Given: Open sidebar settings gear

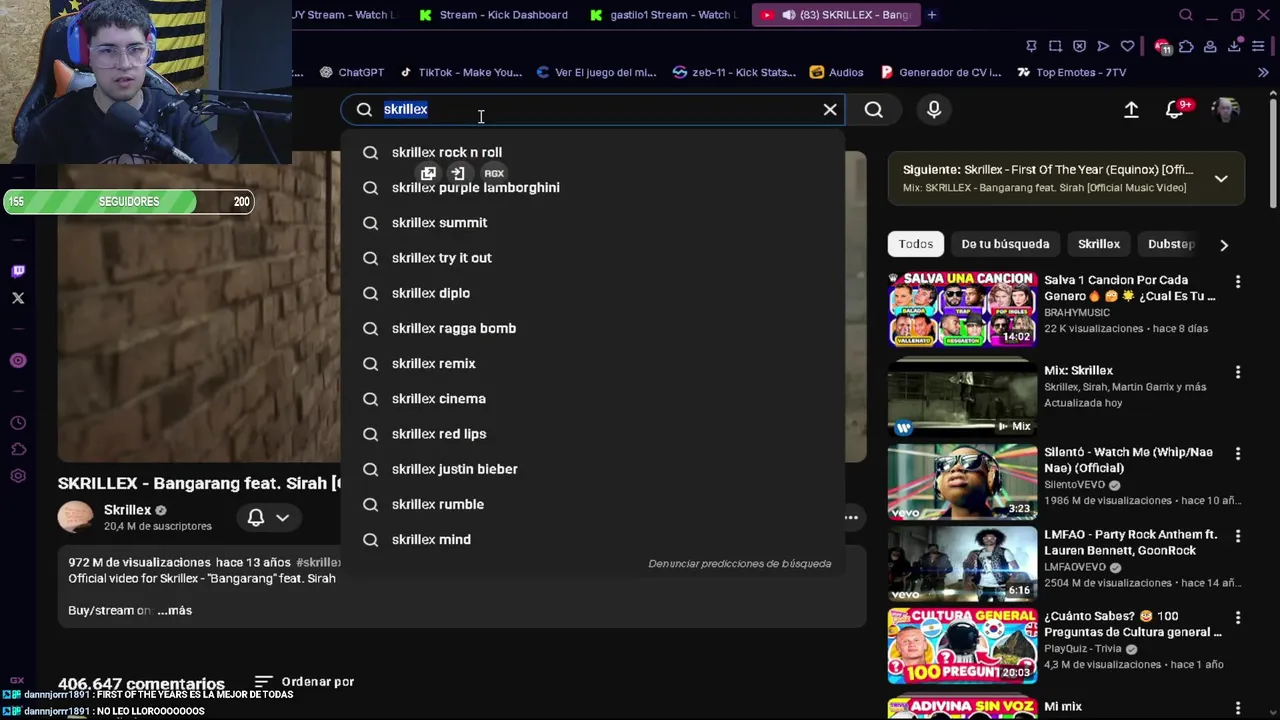Looking at the screenshot, I should [x=18, y=476].
